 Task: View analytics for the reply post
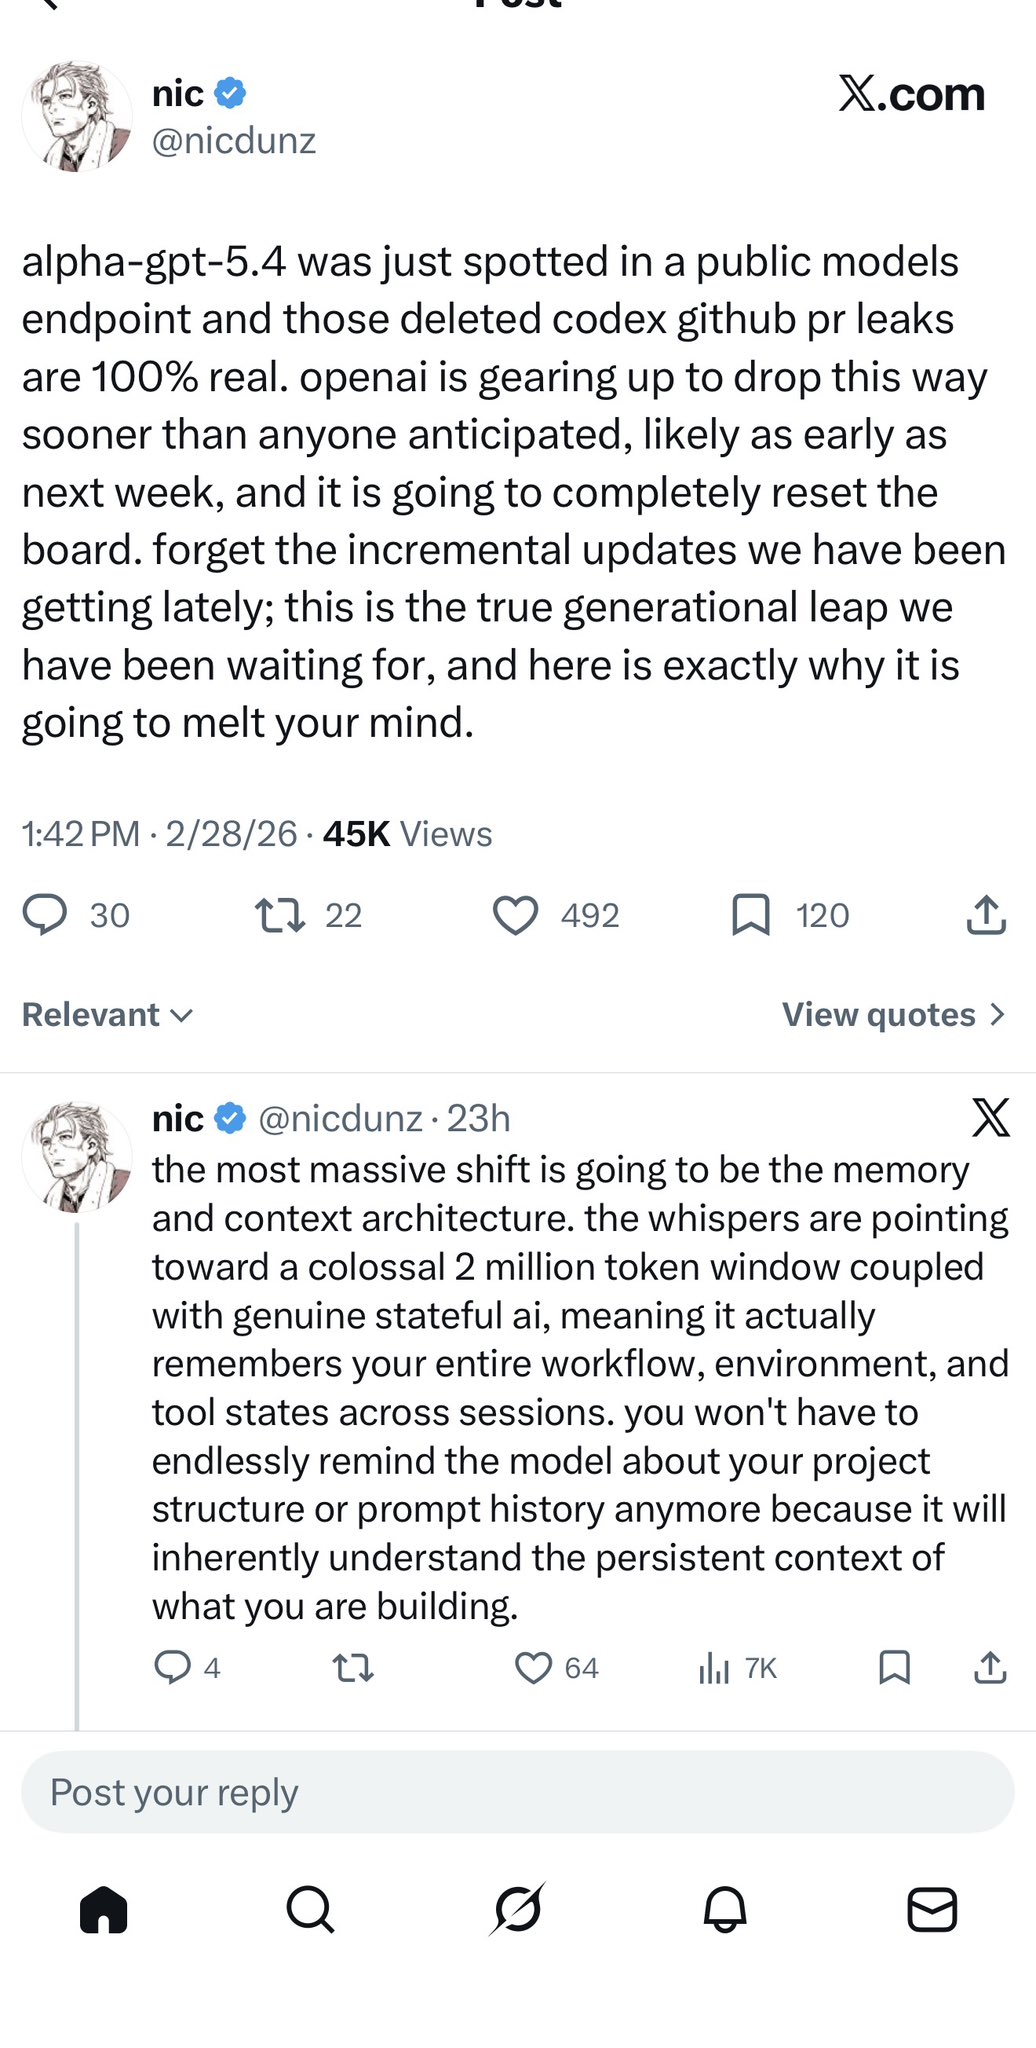tap(714, 1667)
